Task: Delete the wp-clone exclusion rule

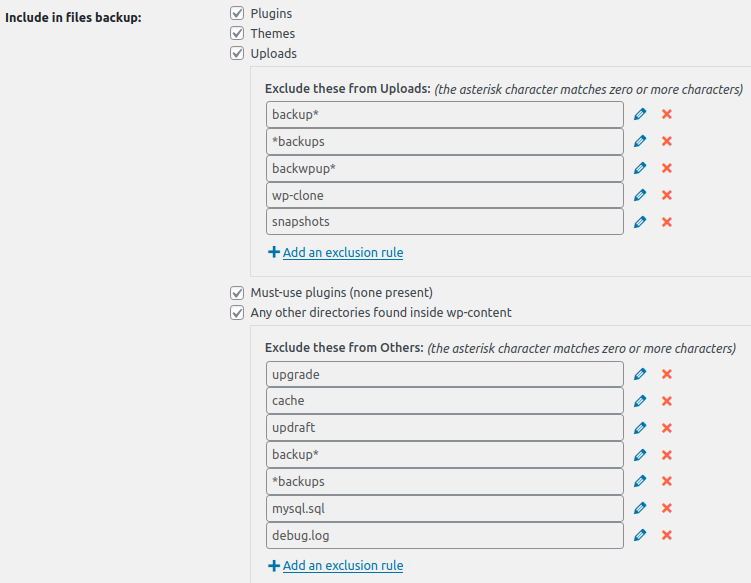Action: click(x=667, y=195)
